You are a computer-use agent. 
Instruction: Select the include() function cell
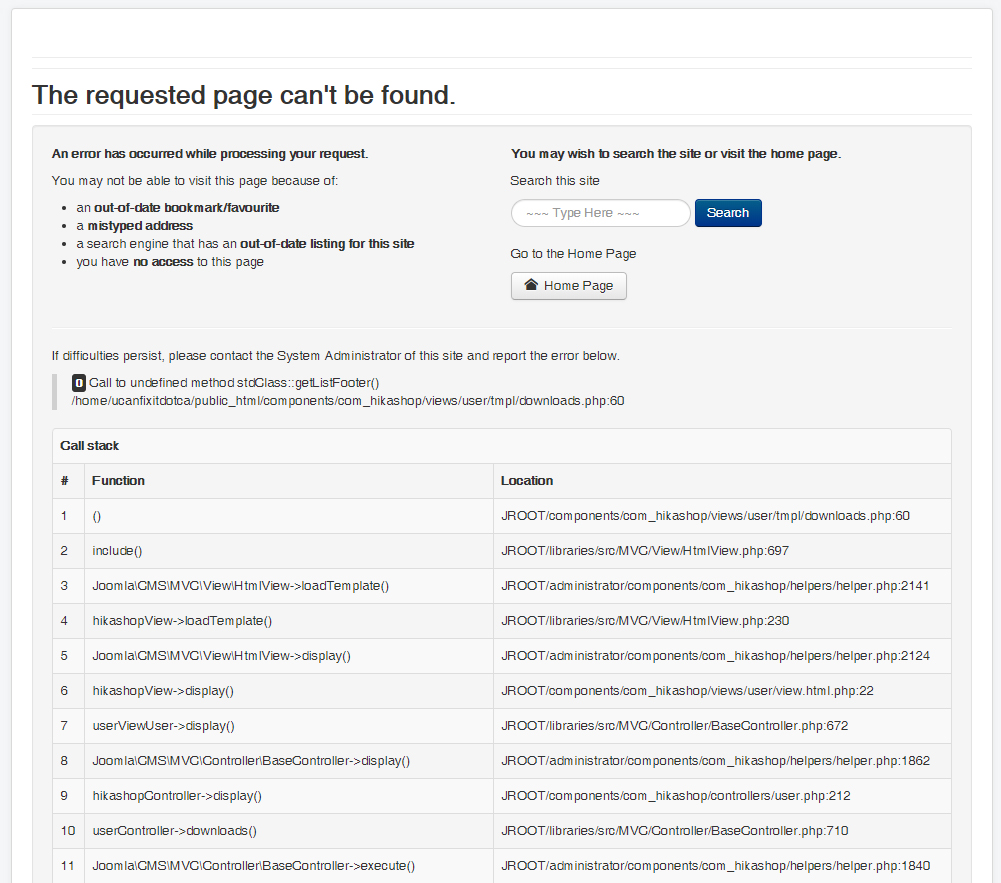point(117,551)
